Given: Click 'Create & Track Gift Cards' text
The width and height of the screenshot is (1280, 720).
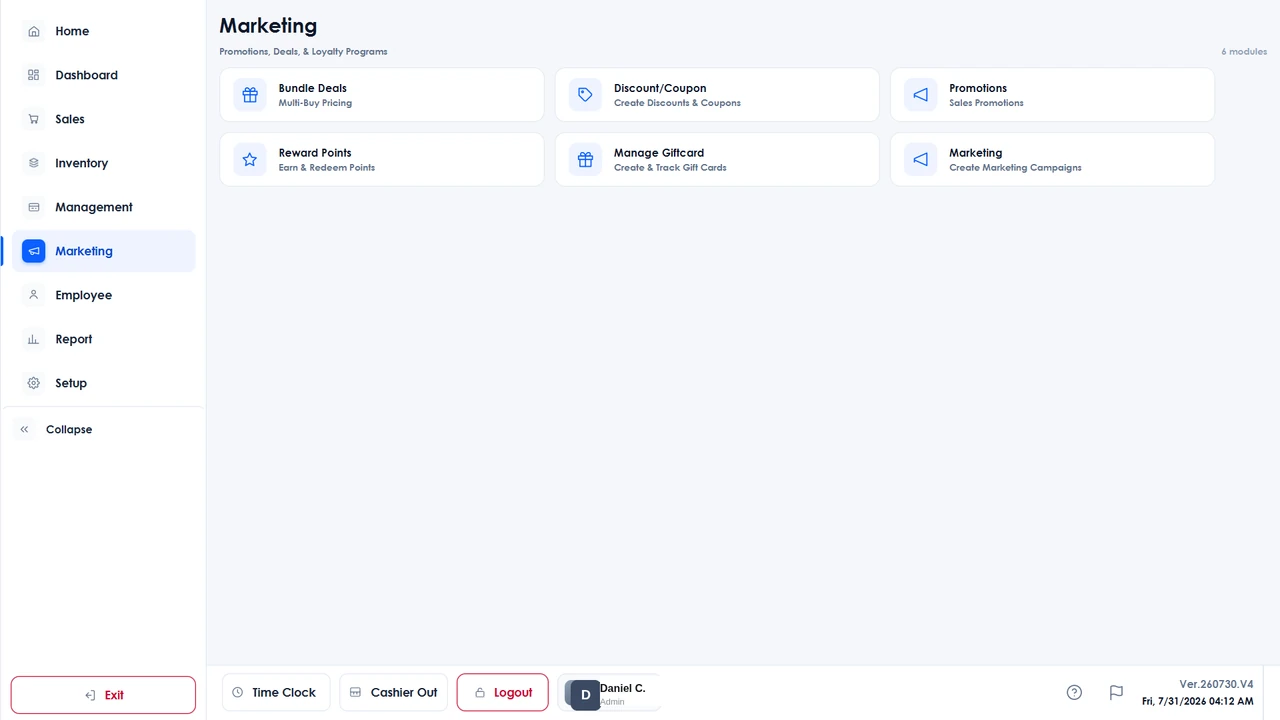Looking at the screenshot, I should point(670,168).
